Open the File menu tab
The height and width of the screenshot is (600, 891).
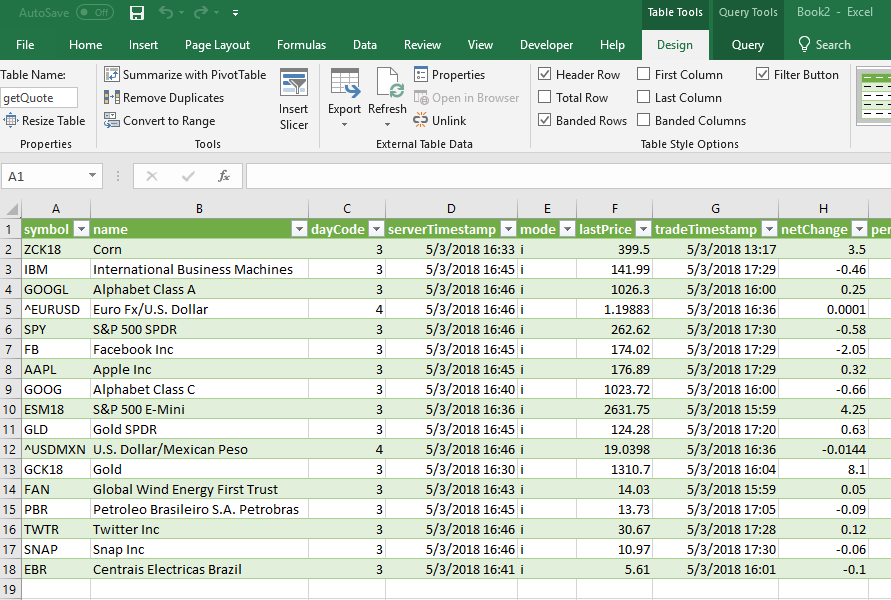point(25,45)
